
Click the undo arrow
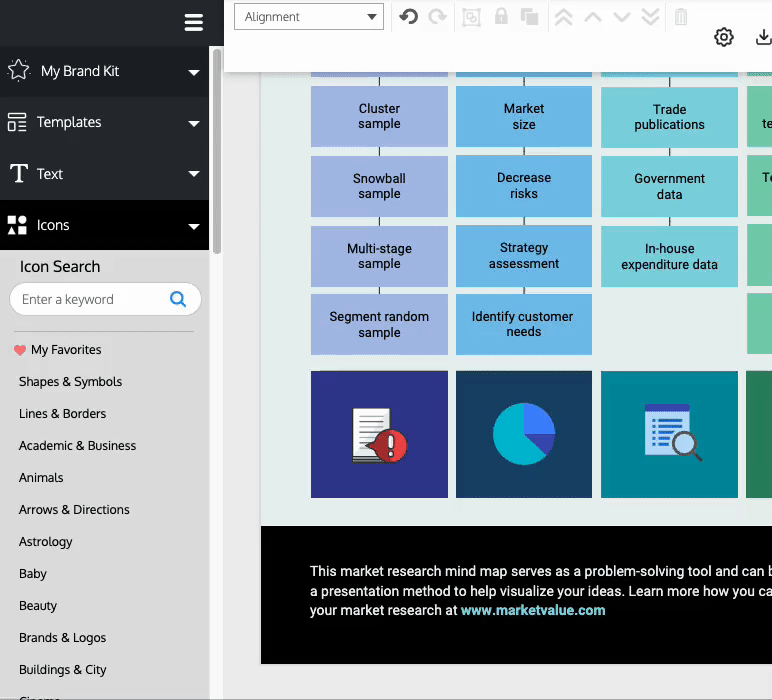pos(408,17)
